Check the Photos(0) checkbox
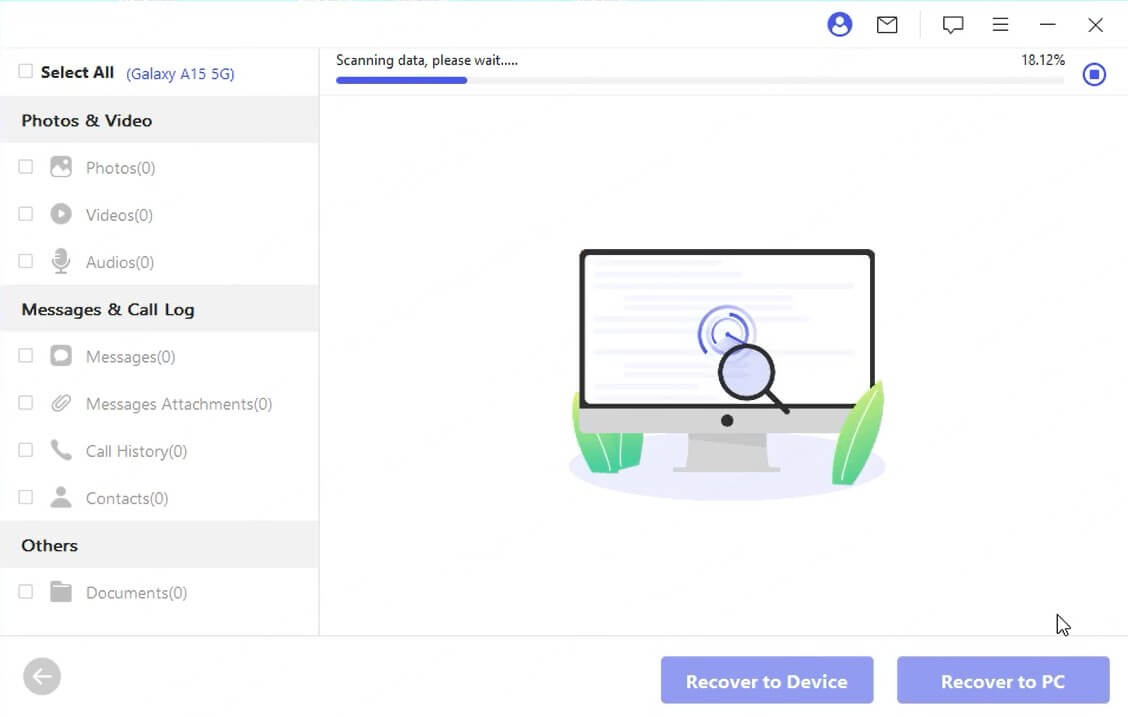1128x717 pixels. (23, 167)
